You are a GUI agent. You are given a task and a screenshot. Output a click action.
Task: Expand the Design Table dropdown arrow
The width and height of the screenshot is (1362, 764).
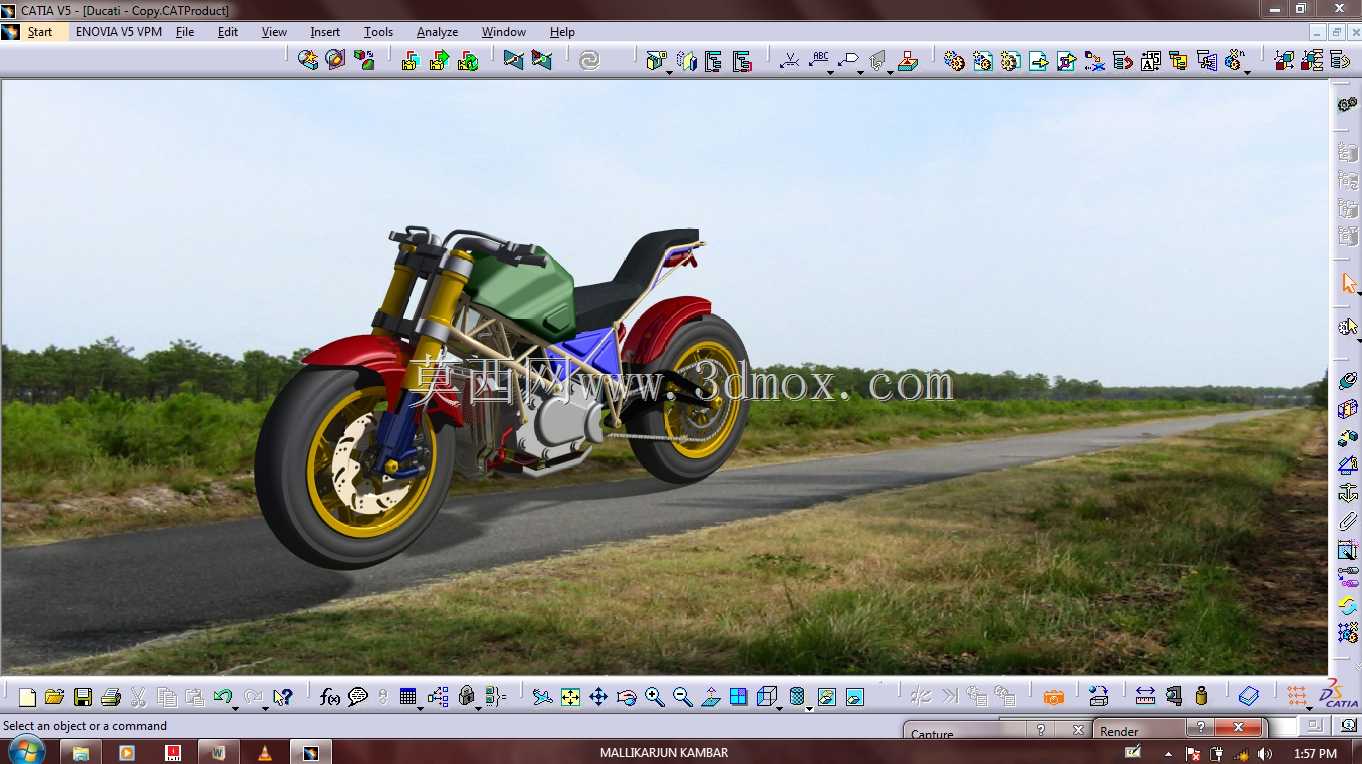coord(419,707)
